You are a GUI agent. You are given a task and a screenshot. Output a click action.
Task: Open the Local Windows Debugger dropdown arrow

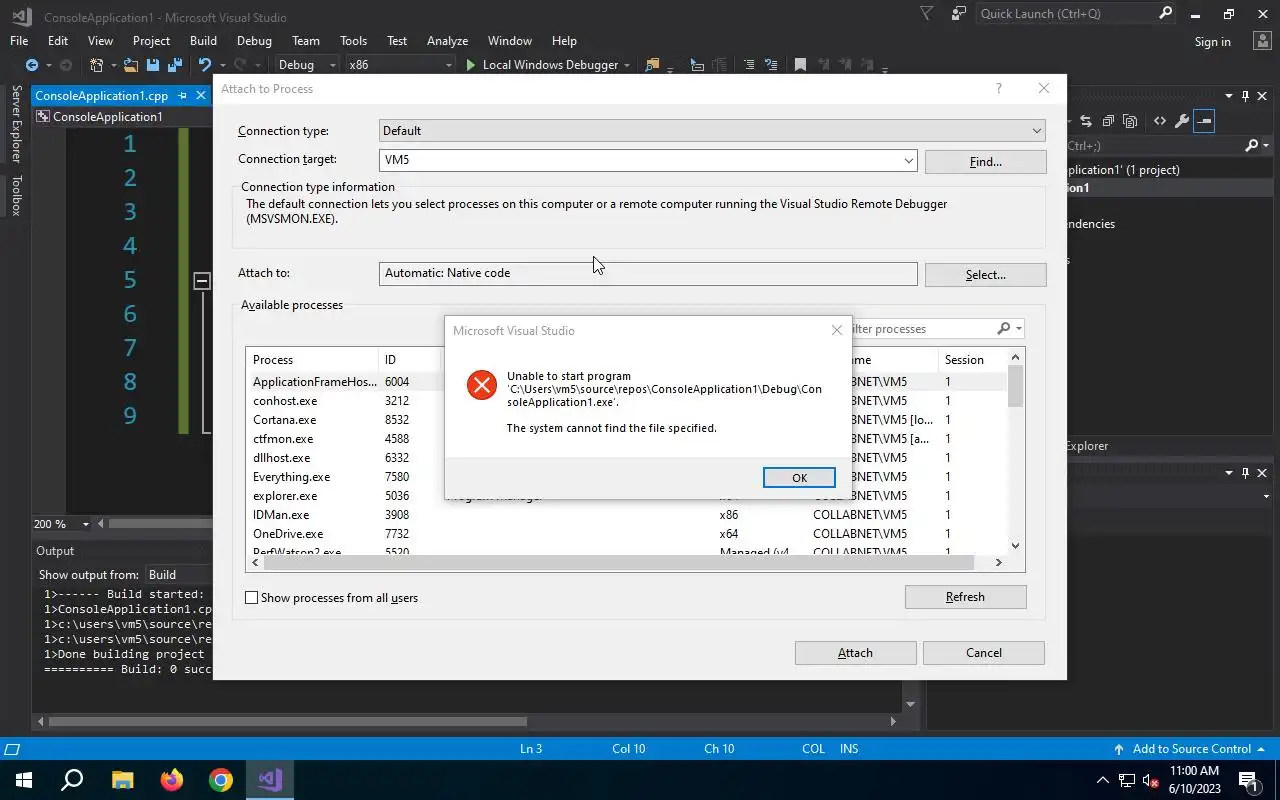(x=627, y=65)
